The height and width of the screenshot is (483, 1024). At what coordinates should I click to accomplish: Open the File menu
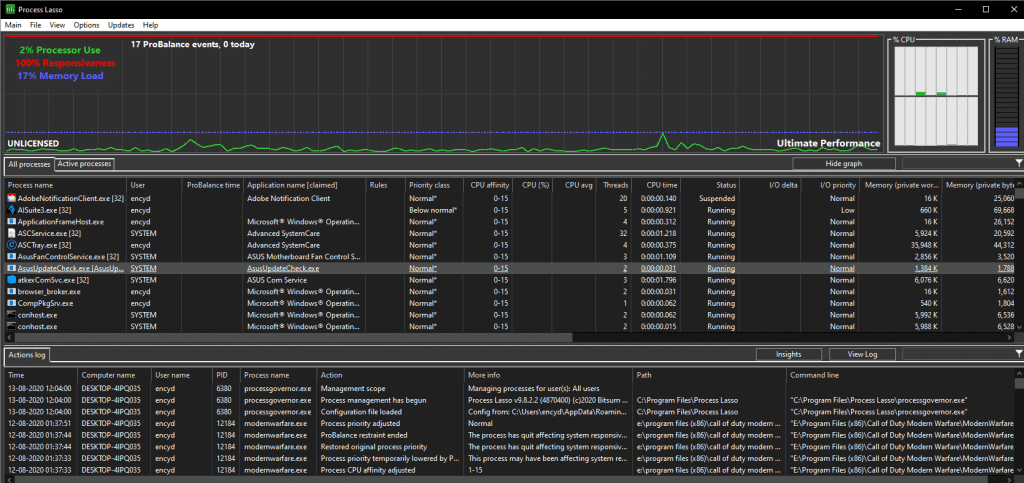click(x=35, y=25)
